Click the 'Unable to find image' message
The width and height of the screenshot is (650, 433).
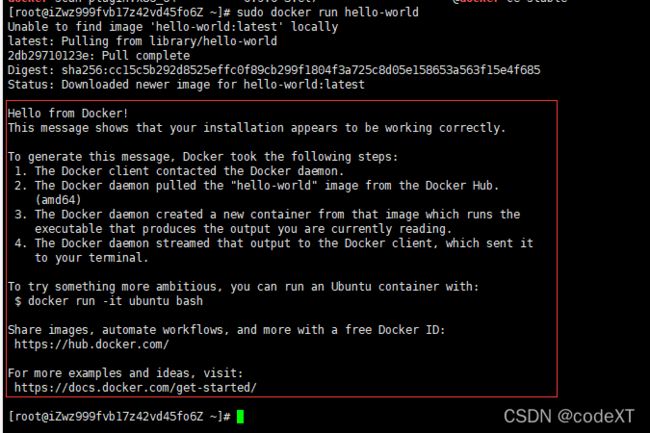[173, 27]
